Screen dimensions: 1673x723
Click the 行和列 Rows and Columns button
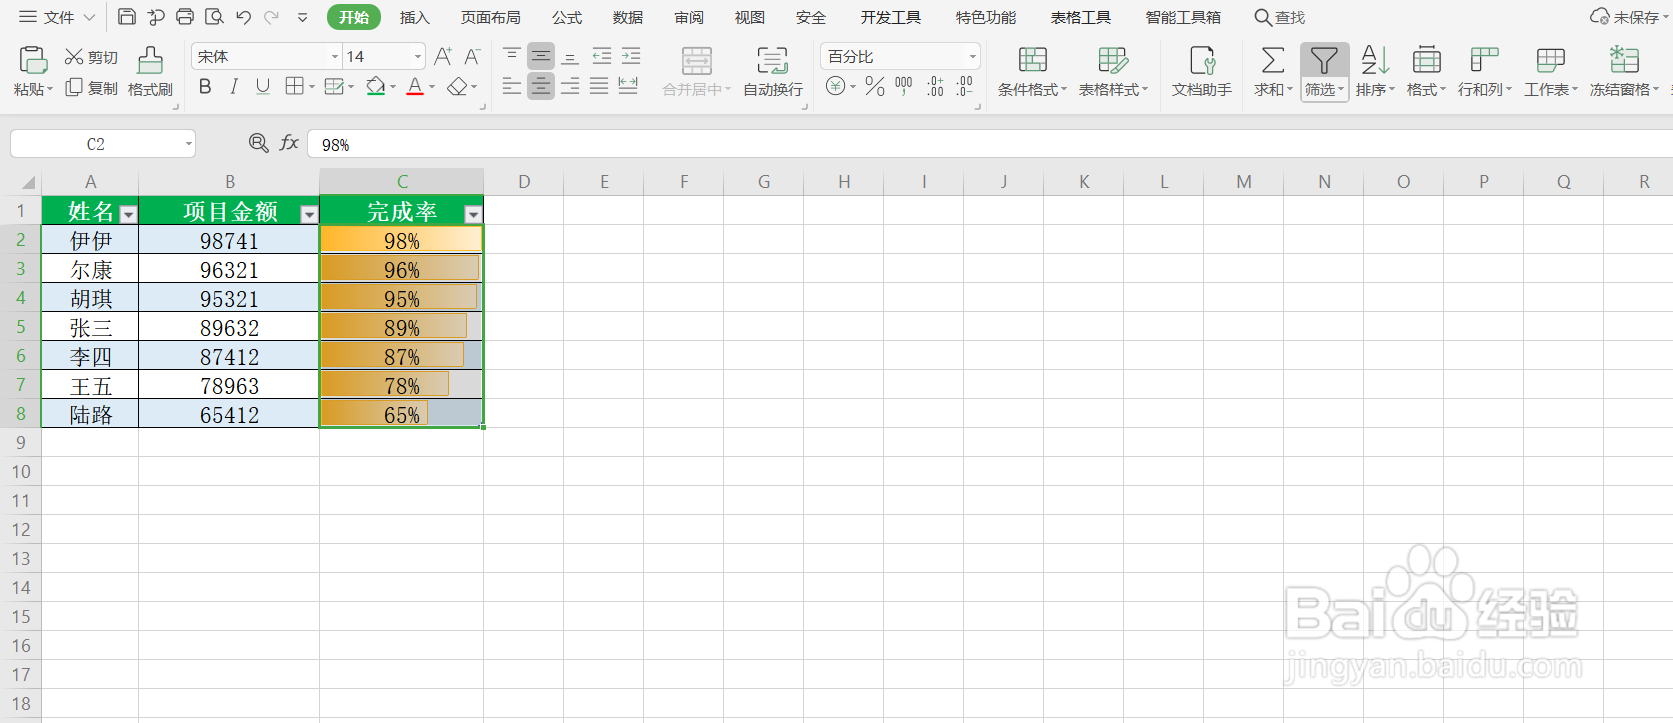(x=1484, y=71)
